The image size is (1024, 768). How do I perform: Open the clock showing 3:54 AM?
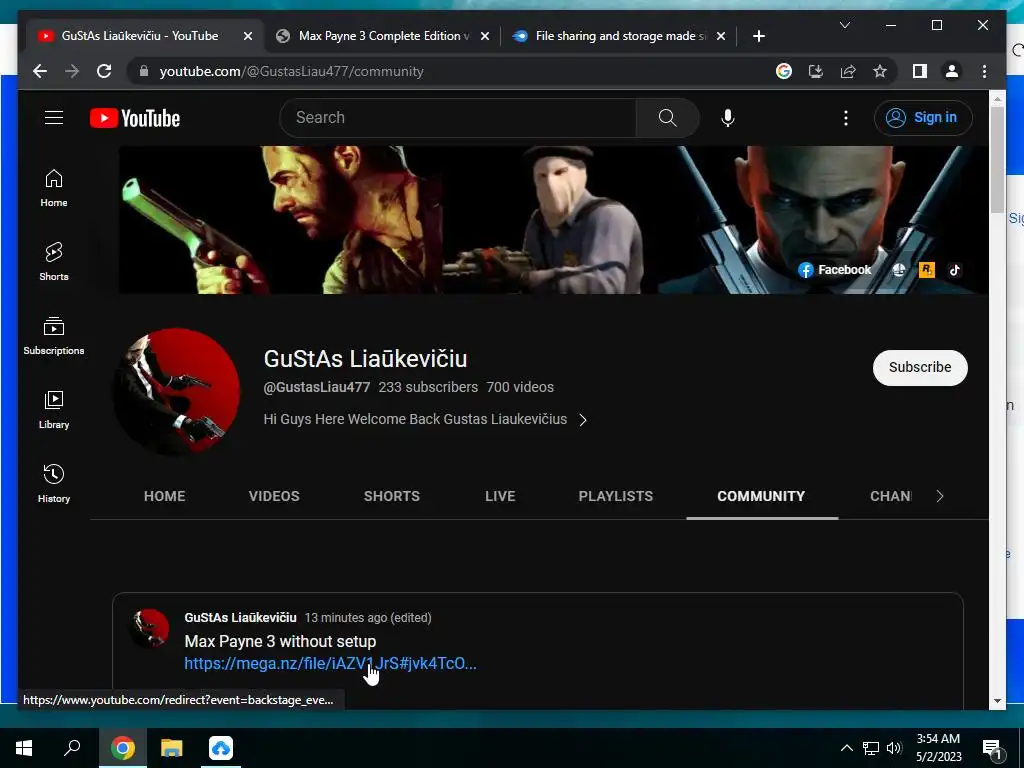pyautogui.click(x=938, y=748)
